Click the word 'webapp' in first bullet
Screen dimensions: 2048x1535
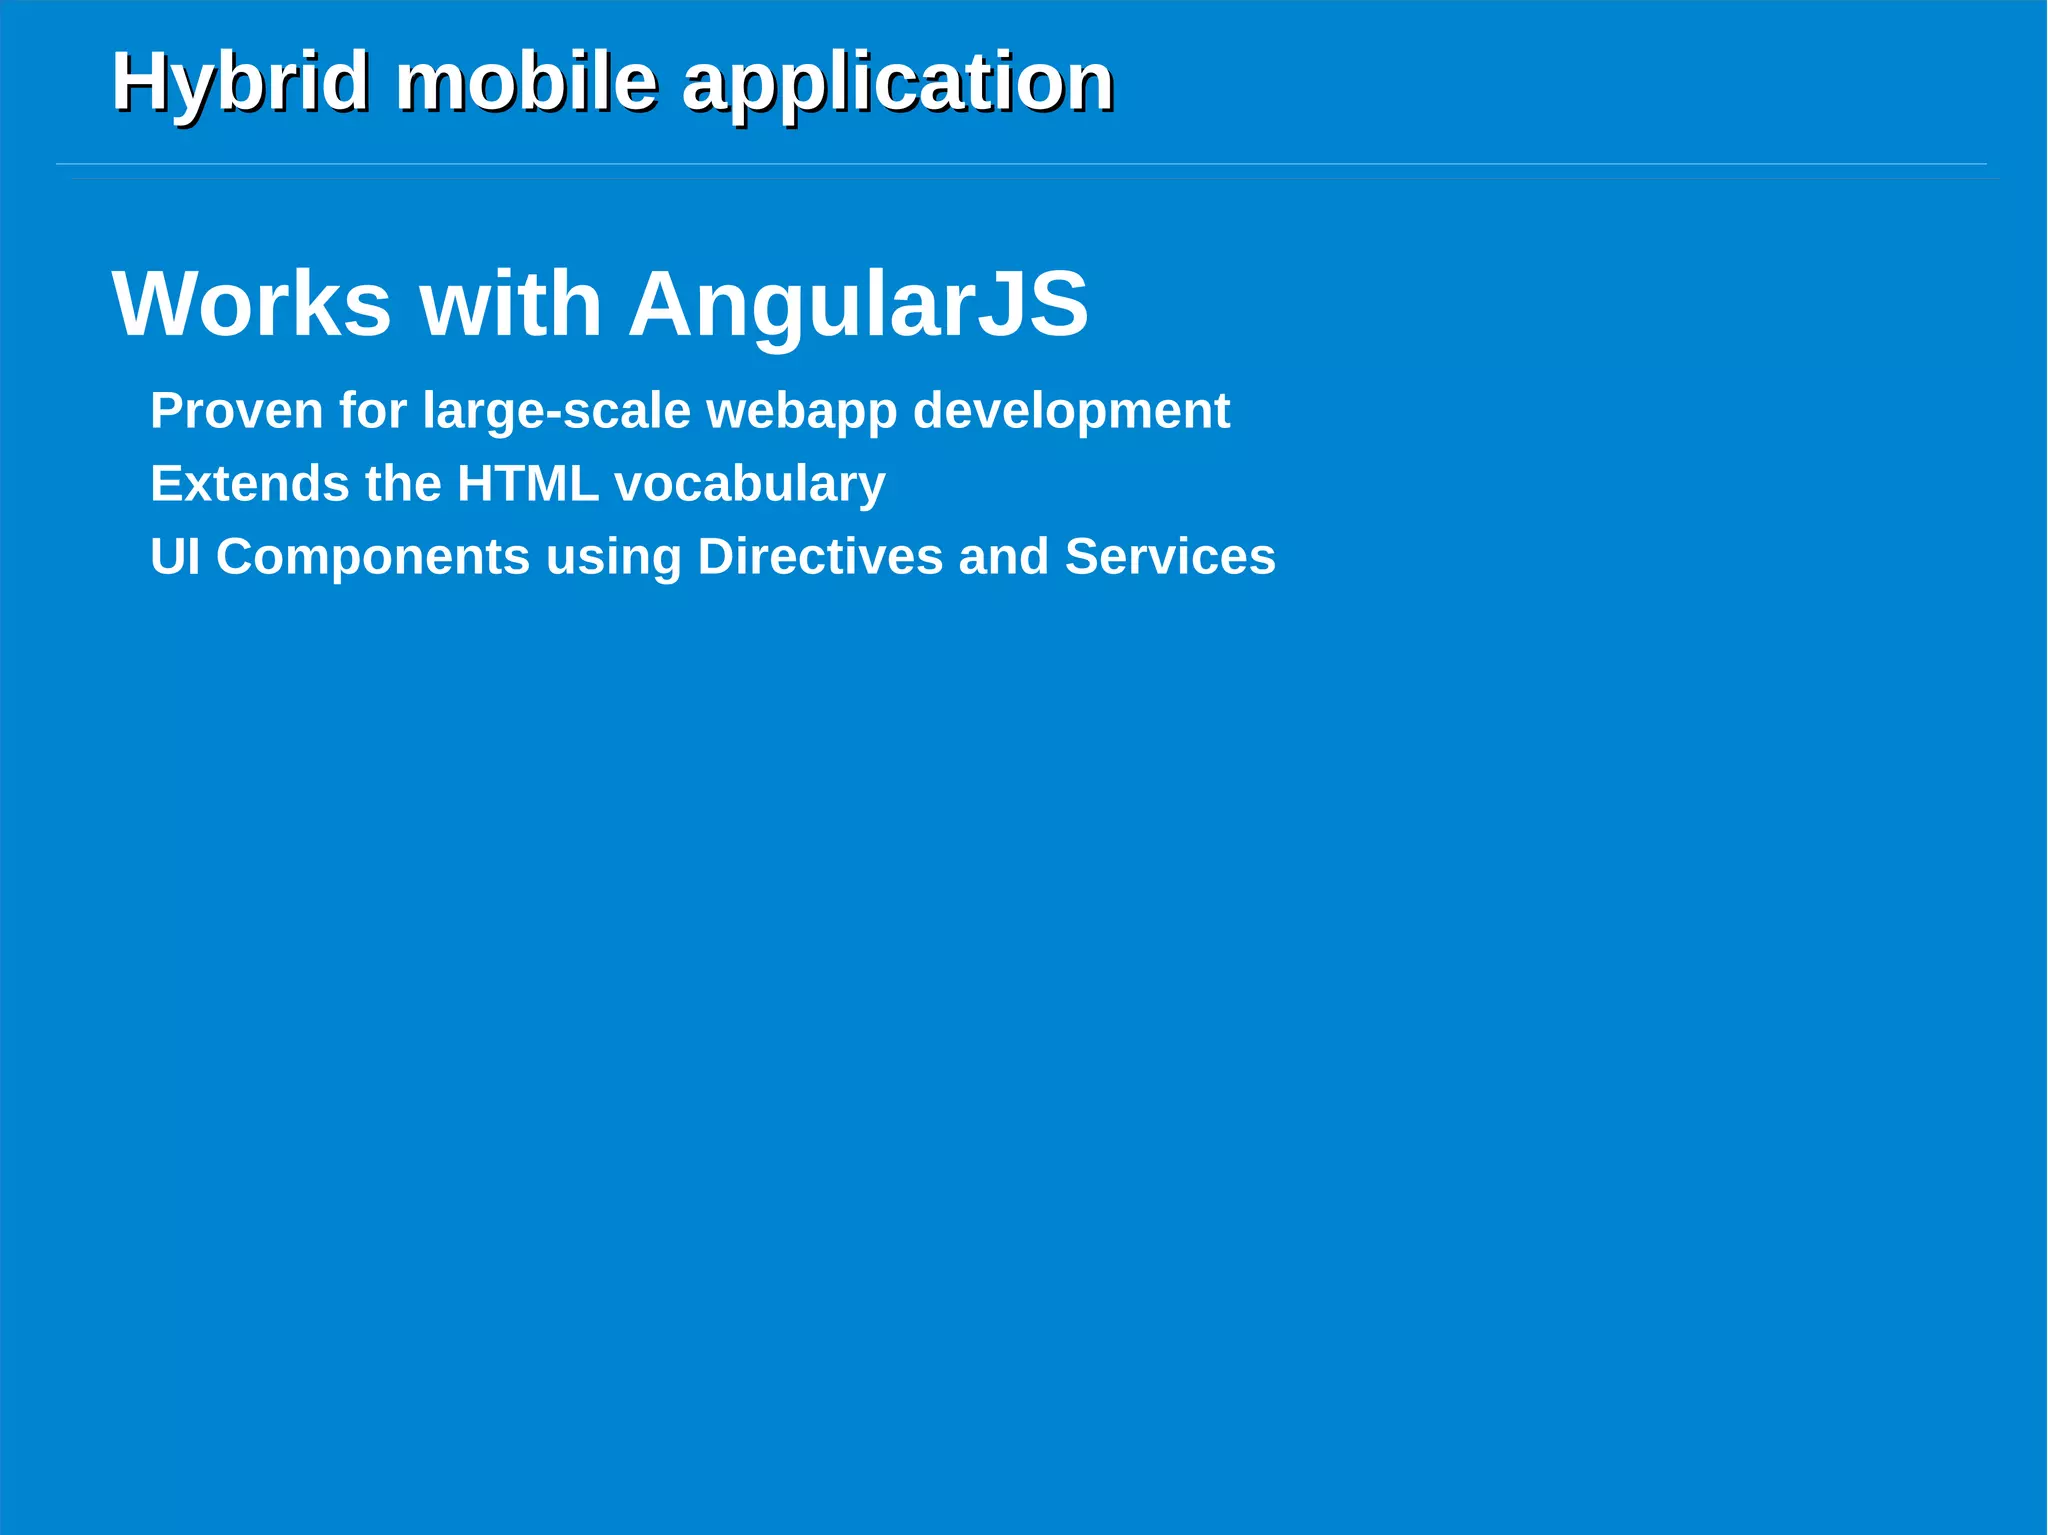(801, 411)
